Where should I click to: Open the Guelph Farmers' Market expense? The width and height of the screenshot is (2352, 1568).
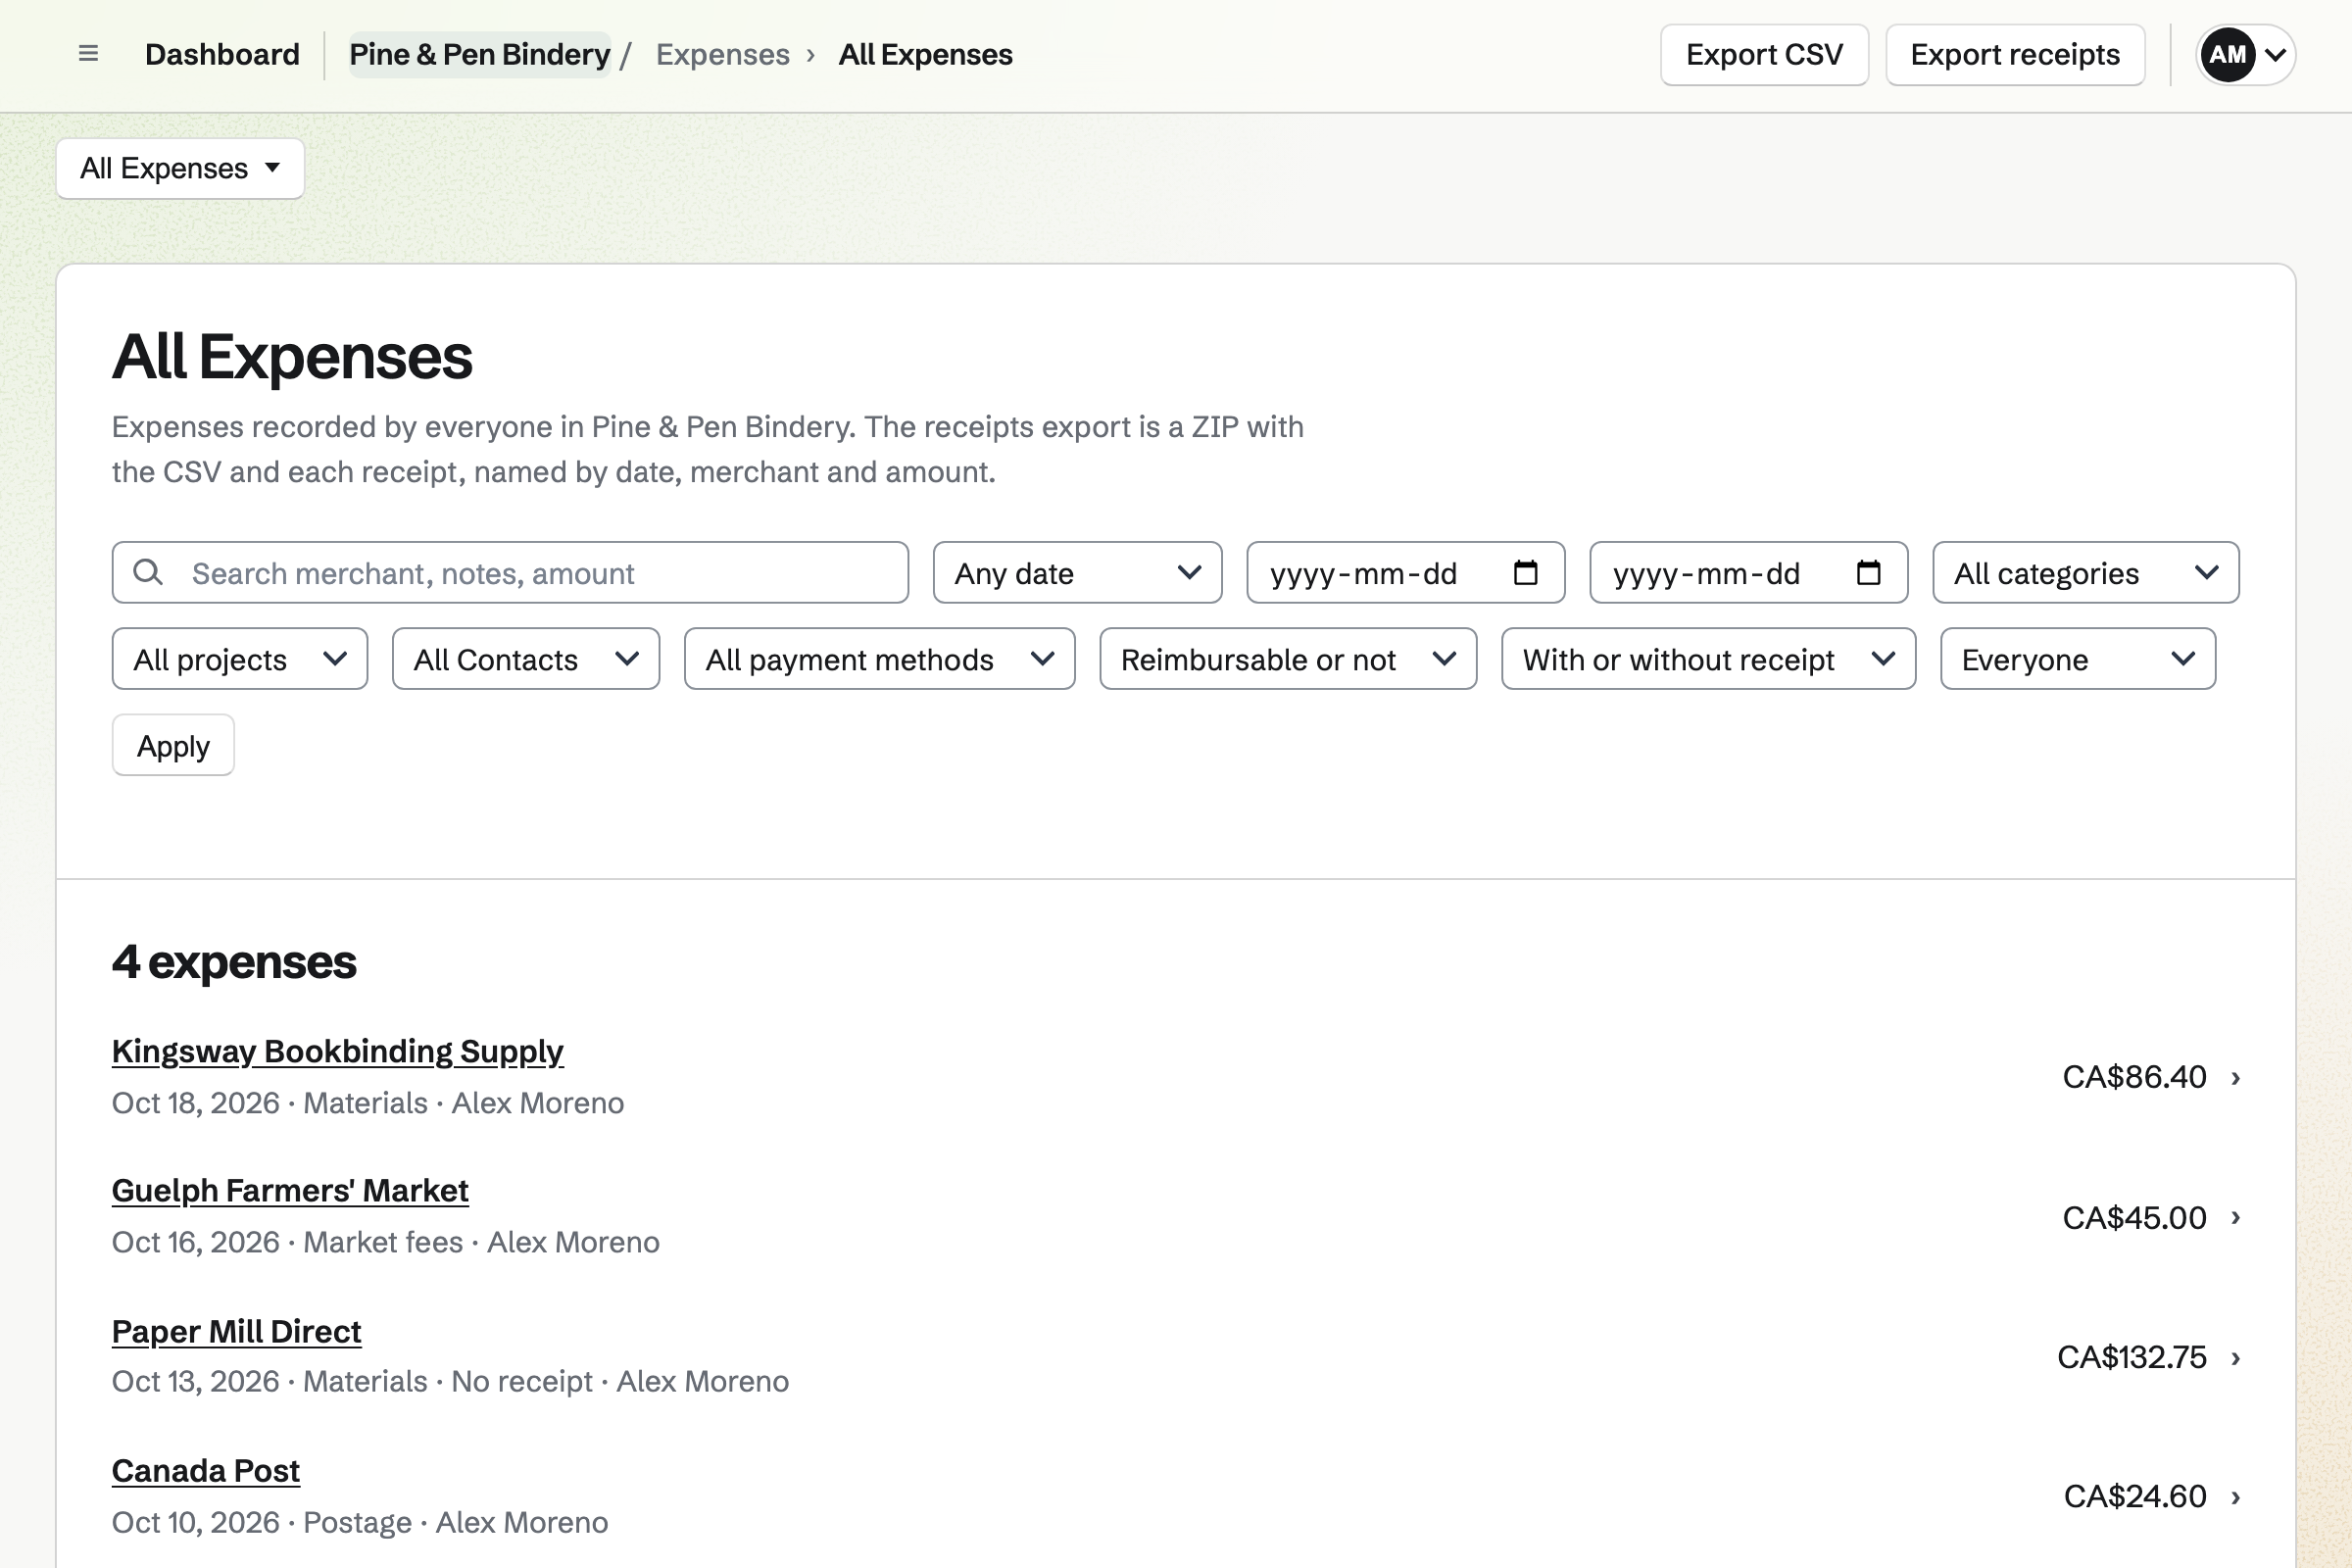pos(290,1190)
